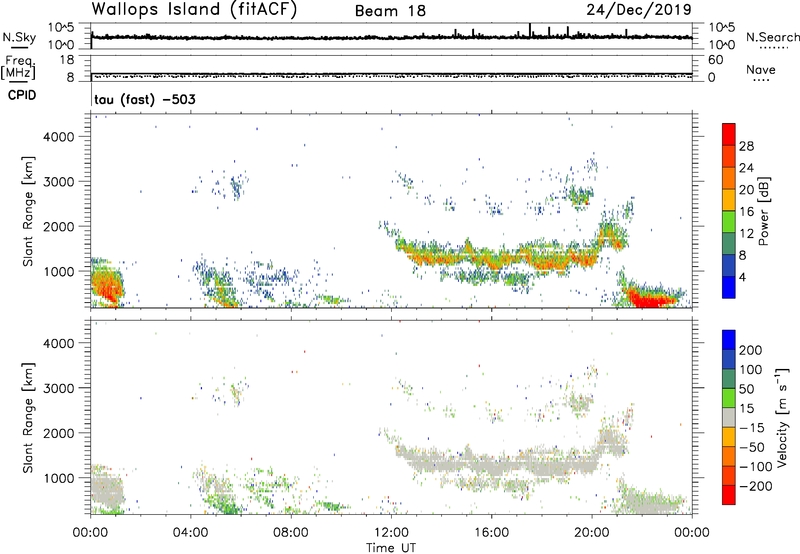The height and width of the screenshot is (554, 800).
Task: Click the 'N.Search' legend label
Action: (x=772, y=37)
